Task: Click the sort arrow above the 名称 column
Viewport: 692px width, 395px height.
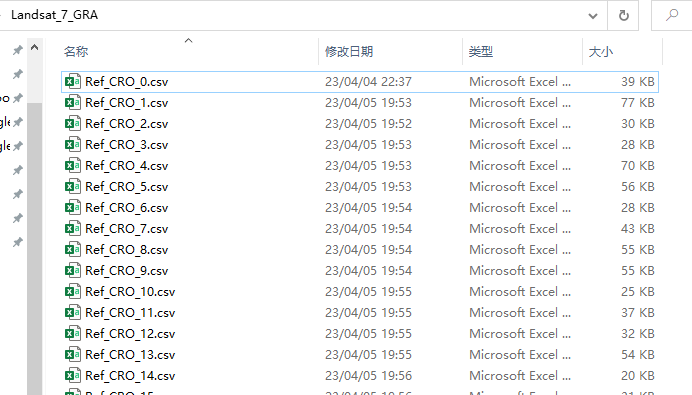Action: 188,41
